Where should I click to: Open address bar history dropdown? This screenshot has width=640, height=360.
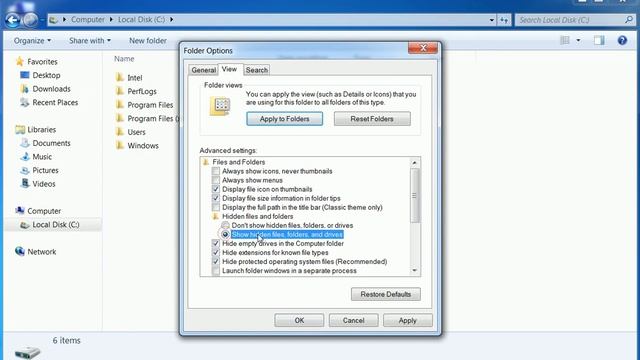(491, 20)
